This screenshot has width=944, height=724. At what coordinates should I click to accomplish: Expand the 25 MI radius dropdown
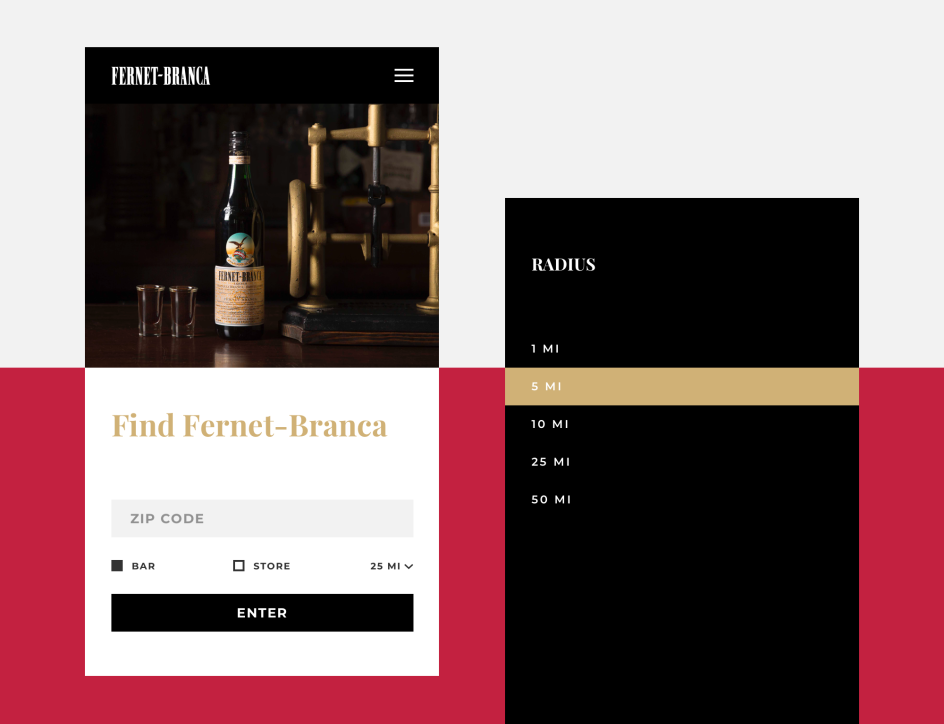391,566
